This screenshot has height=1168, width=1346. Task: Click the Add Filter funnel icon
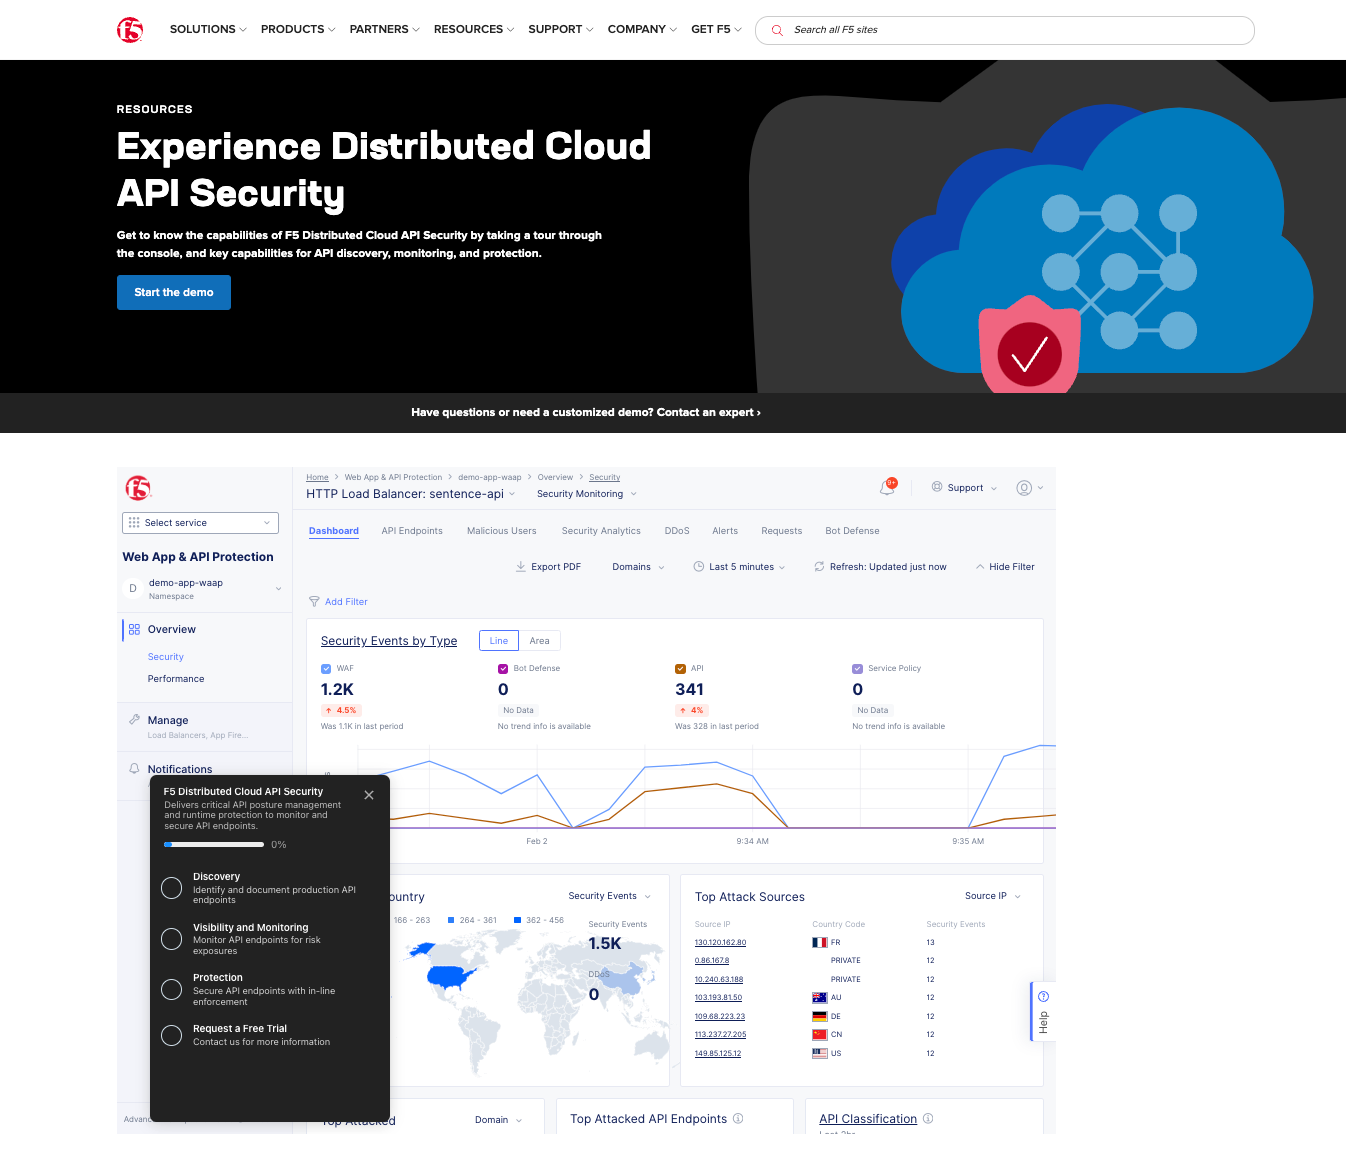[314, 602]
